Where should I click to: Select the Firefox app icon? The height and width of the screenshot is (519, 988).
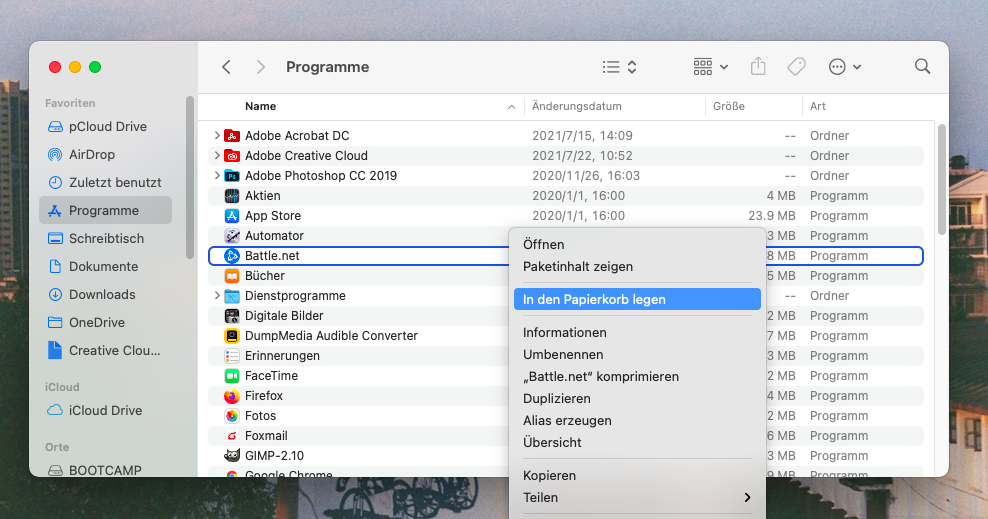(232, 396)
